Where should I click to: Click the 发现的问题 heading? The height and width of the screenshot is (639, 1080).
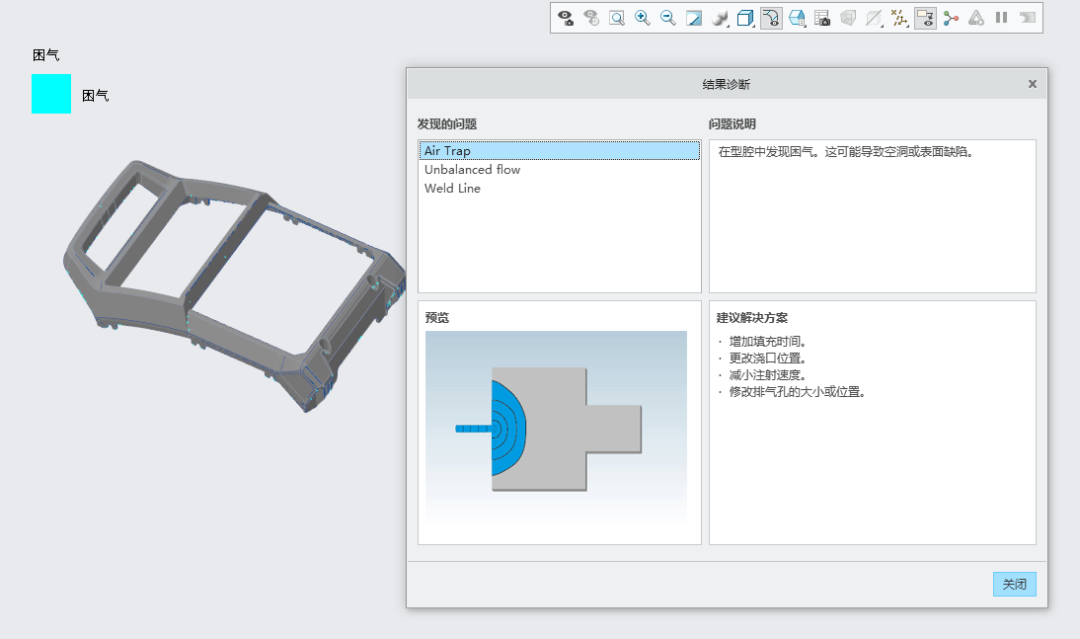click(x=447, y=124)
